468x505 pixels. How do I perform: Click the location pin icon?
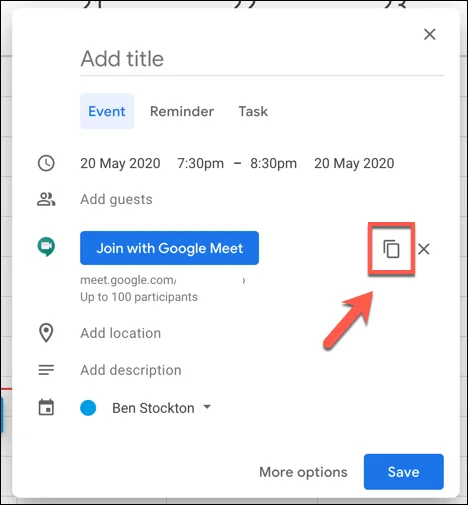coord(46,333)
